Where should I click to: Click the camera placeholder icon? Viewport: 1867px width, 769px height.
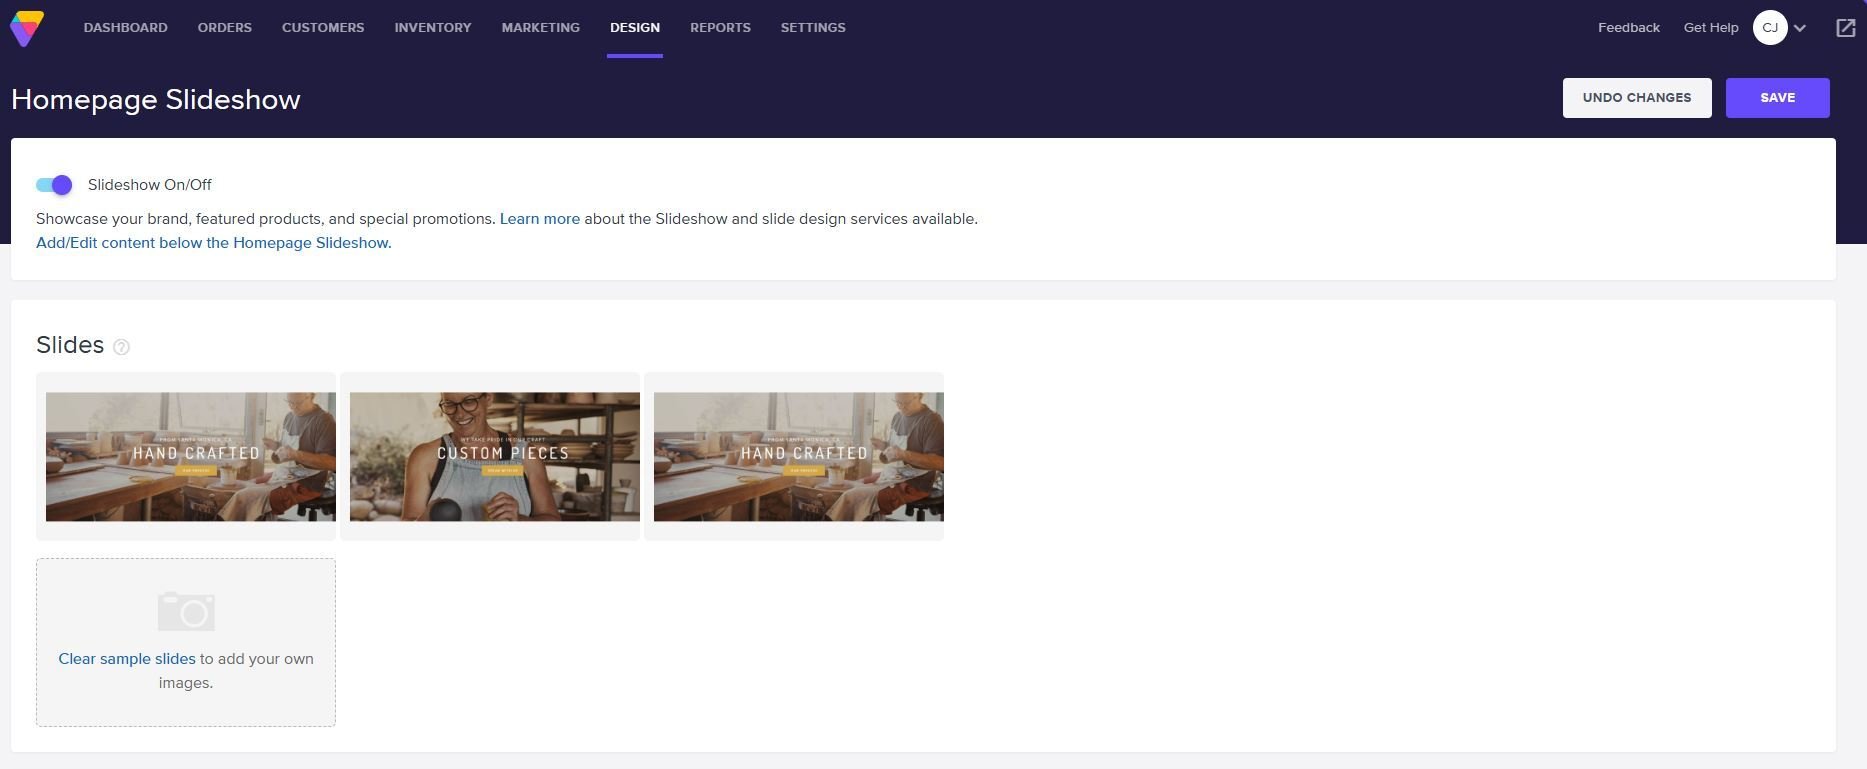[186, 611]
